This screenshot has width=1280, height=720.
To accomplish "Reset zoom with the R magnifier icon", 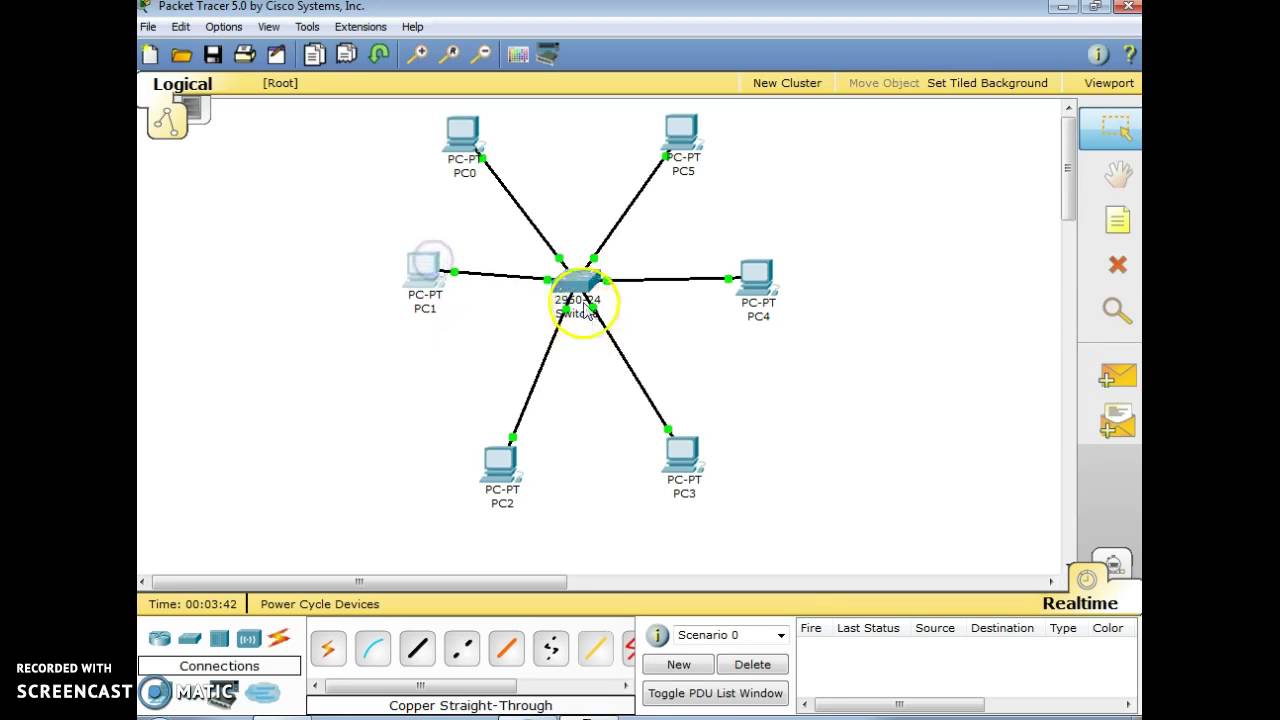I will pyautogui.click(x=449, y=55).
